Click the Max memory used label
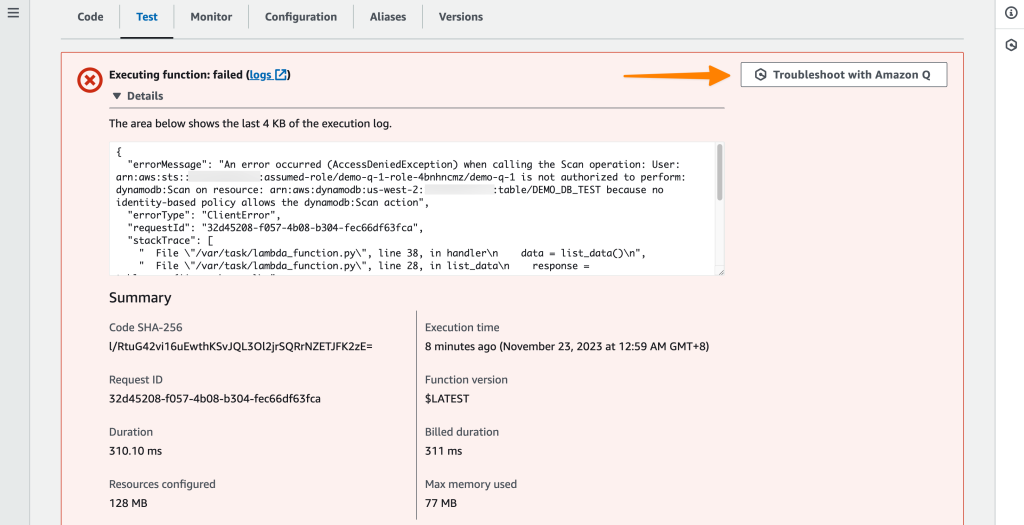Image resolution: width=1024 pixels, height=525 pixels. coord(471,485)
